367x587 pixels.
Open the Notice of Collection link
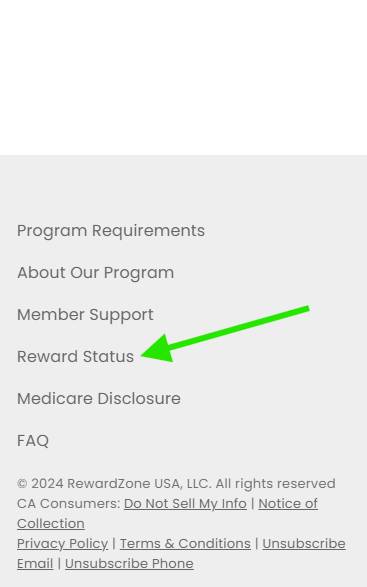point(288,504)
